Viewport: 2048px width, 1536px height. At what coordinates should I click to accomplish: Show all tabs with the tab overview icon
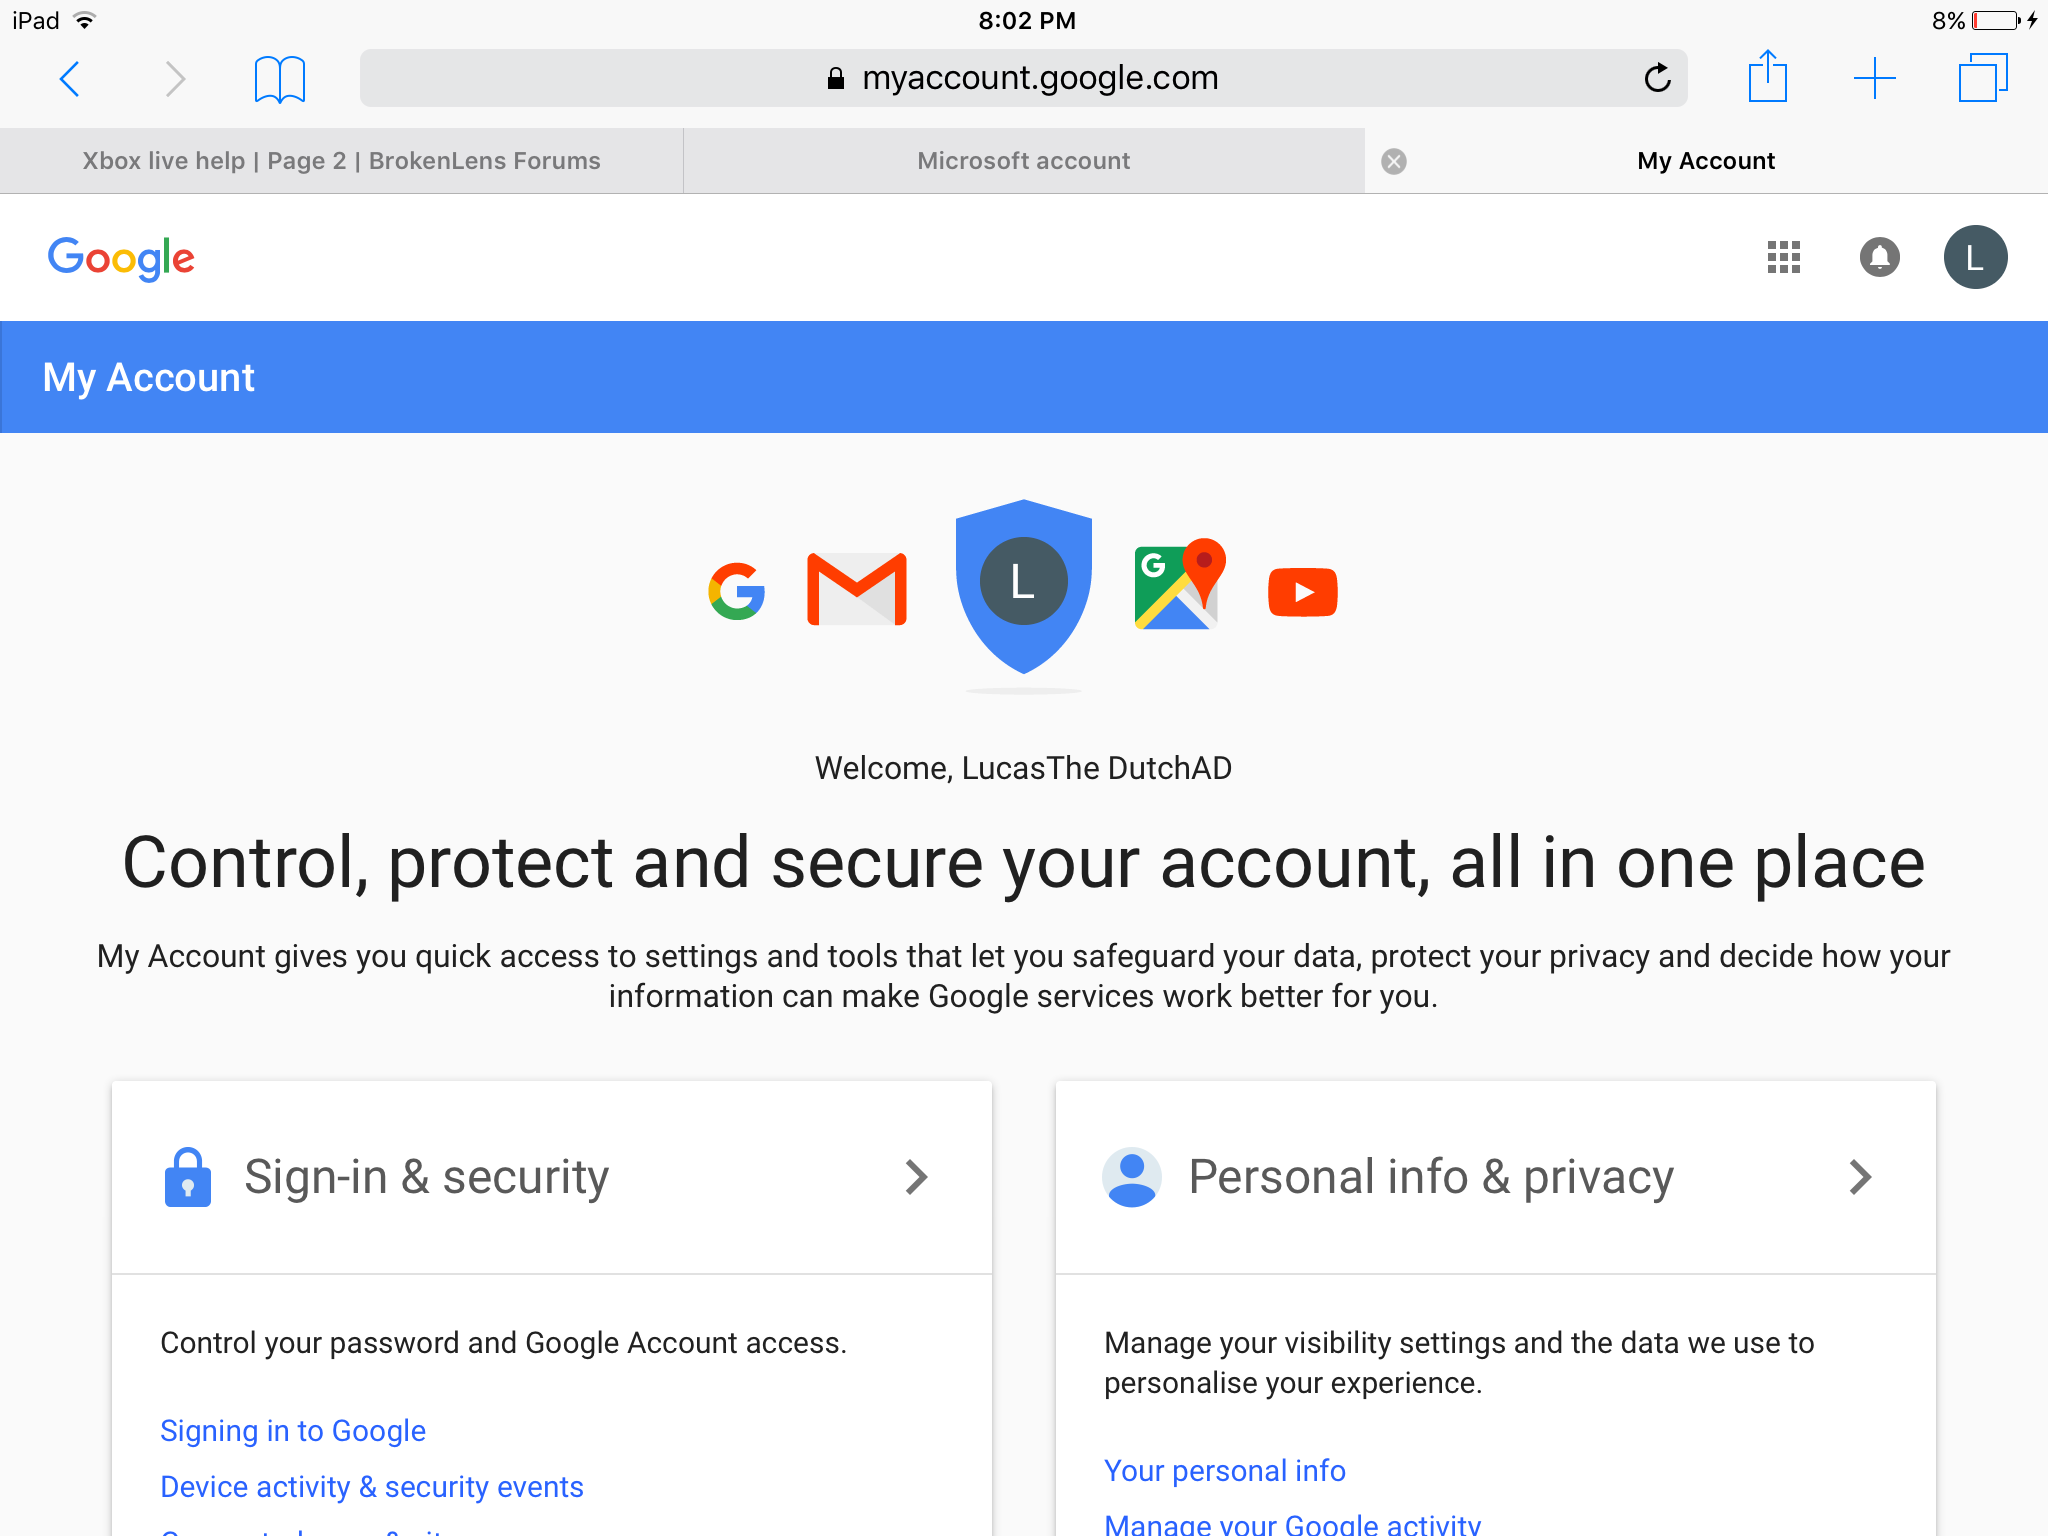[x=1982, y=77]
